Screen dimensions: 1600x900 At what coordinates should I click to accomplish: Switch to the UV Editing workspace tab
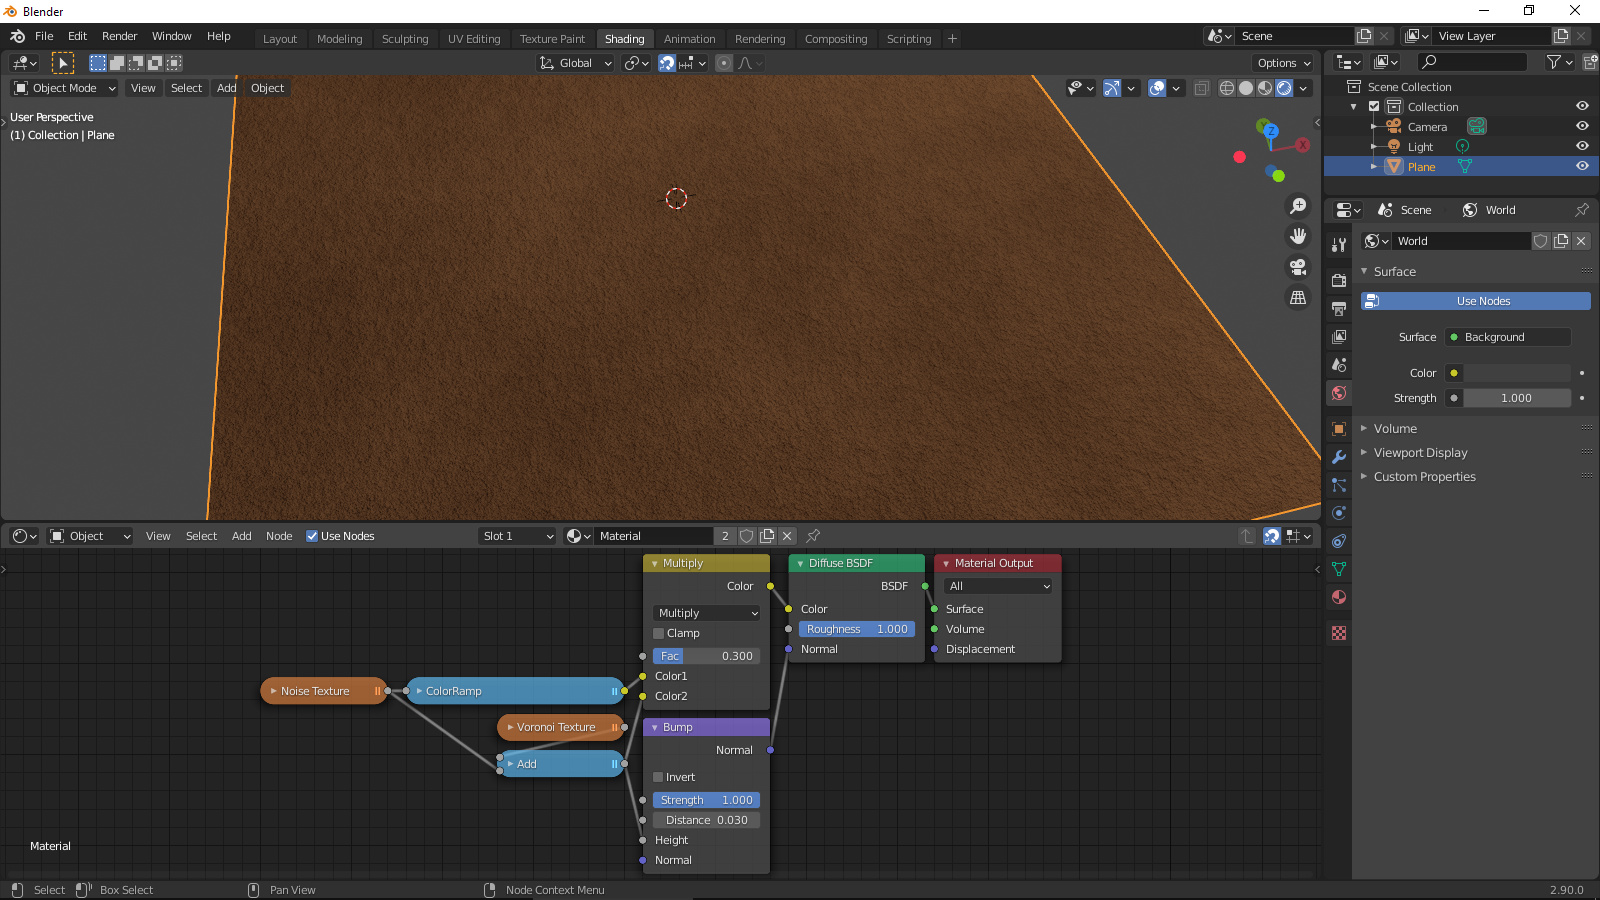pos(474,39)
